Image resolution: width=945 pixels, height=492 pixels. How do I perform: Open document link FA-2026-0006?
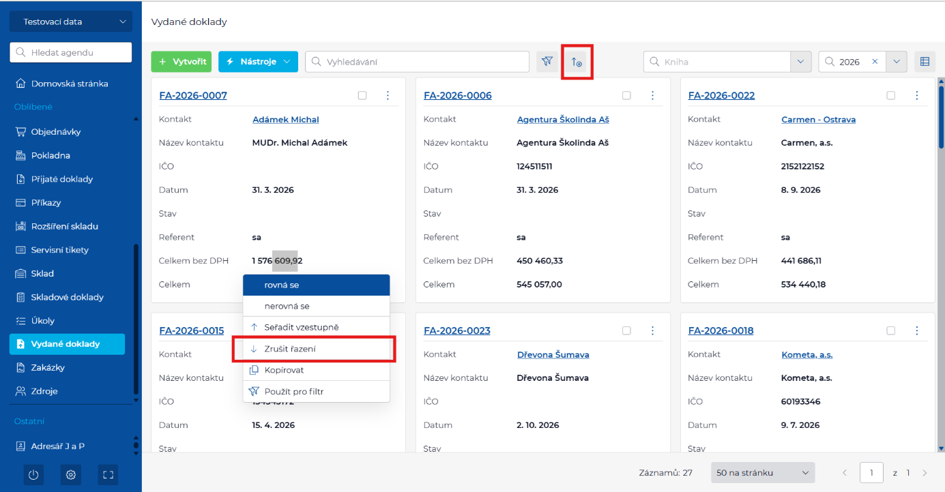point(457,95)
